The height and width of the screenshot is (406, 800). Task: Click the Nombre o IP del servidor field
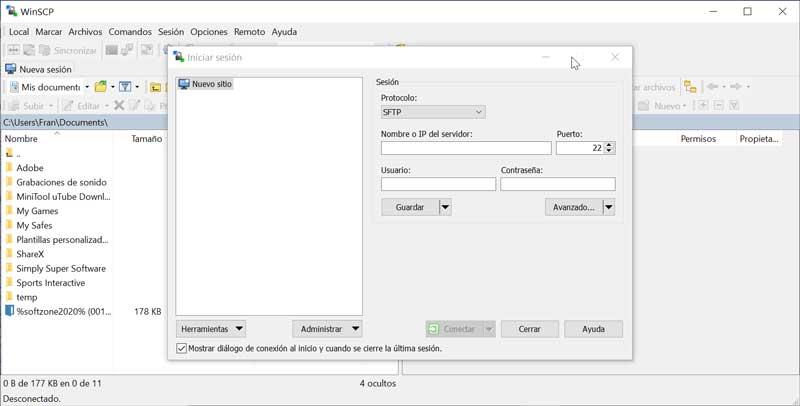click(x=466, y=148)
